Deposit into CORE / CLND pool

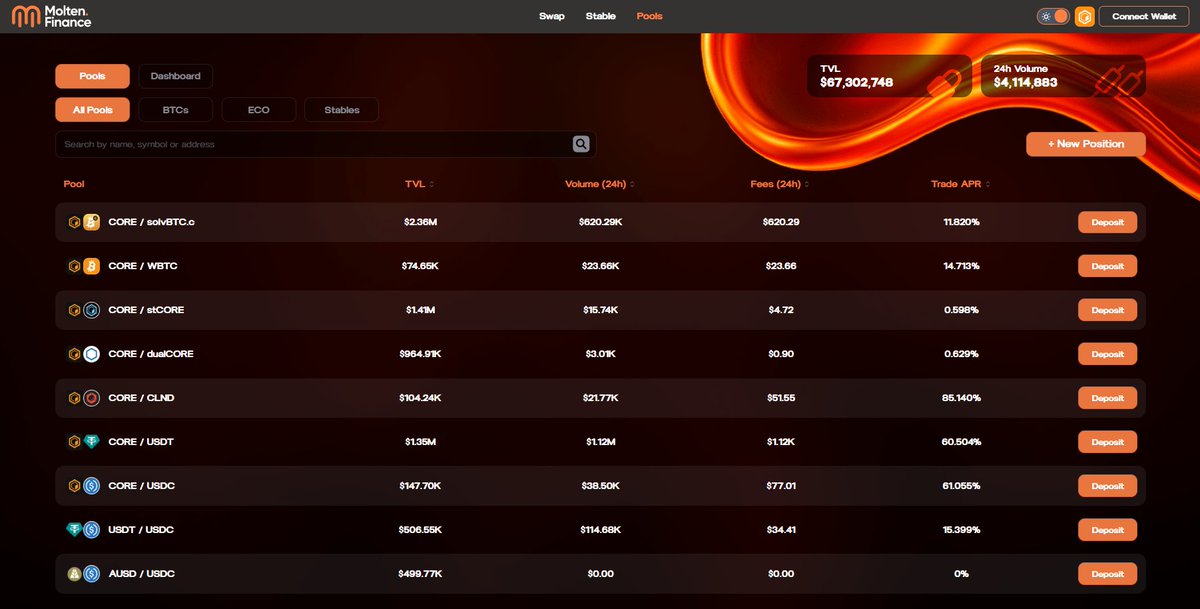[x=1107, y=398]
